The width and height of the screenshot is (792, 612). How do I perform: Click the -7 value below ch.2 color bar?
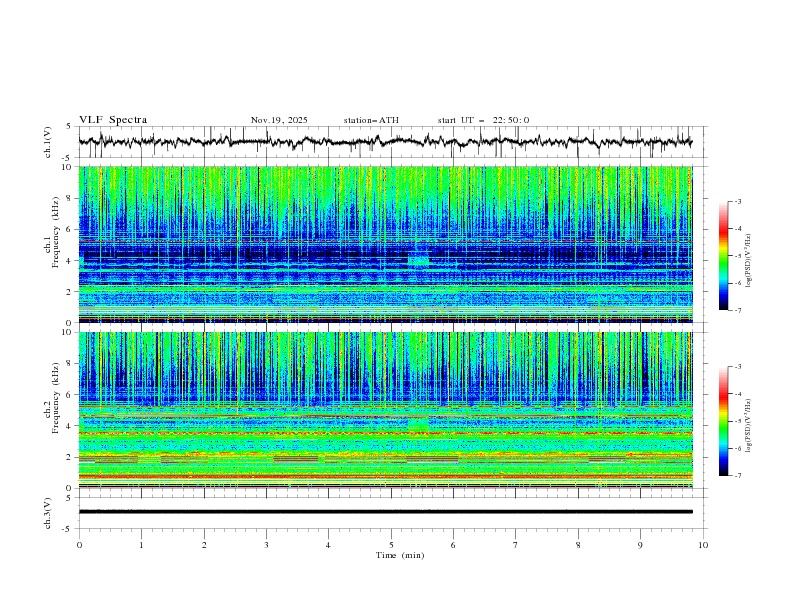coord(736,476)
